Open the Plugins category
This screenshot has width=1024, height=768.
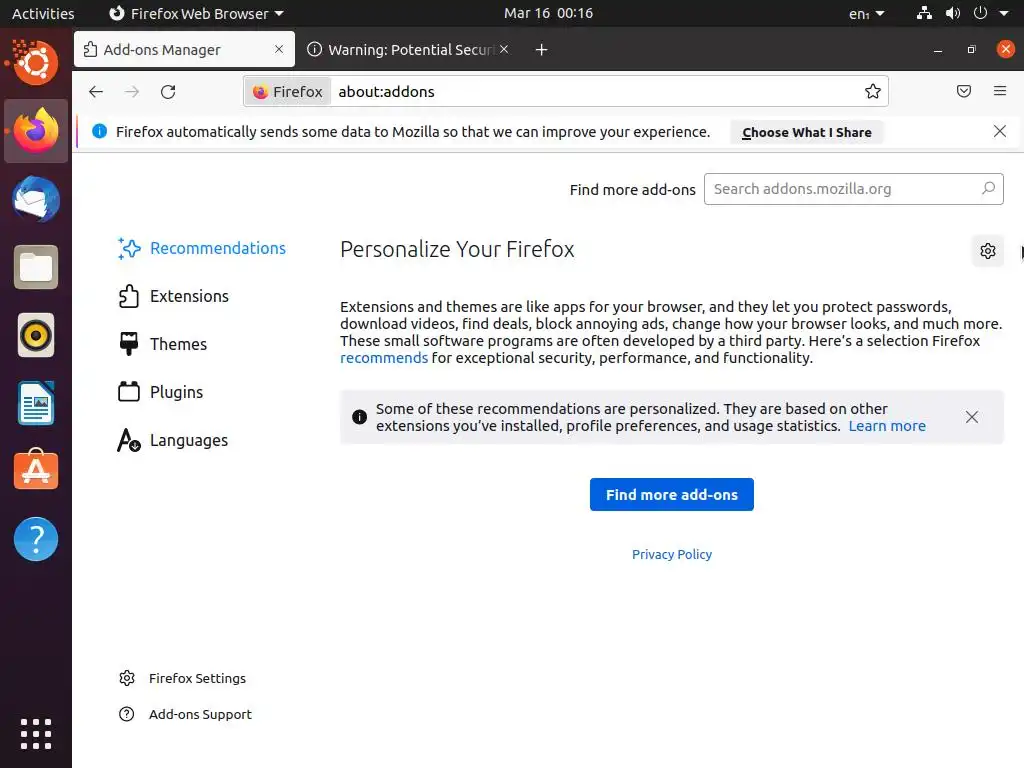point(161,392)
